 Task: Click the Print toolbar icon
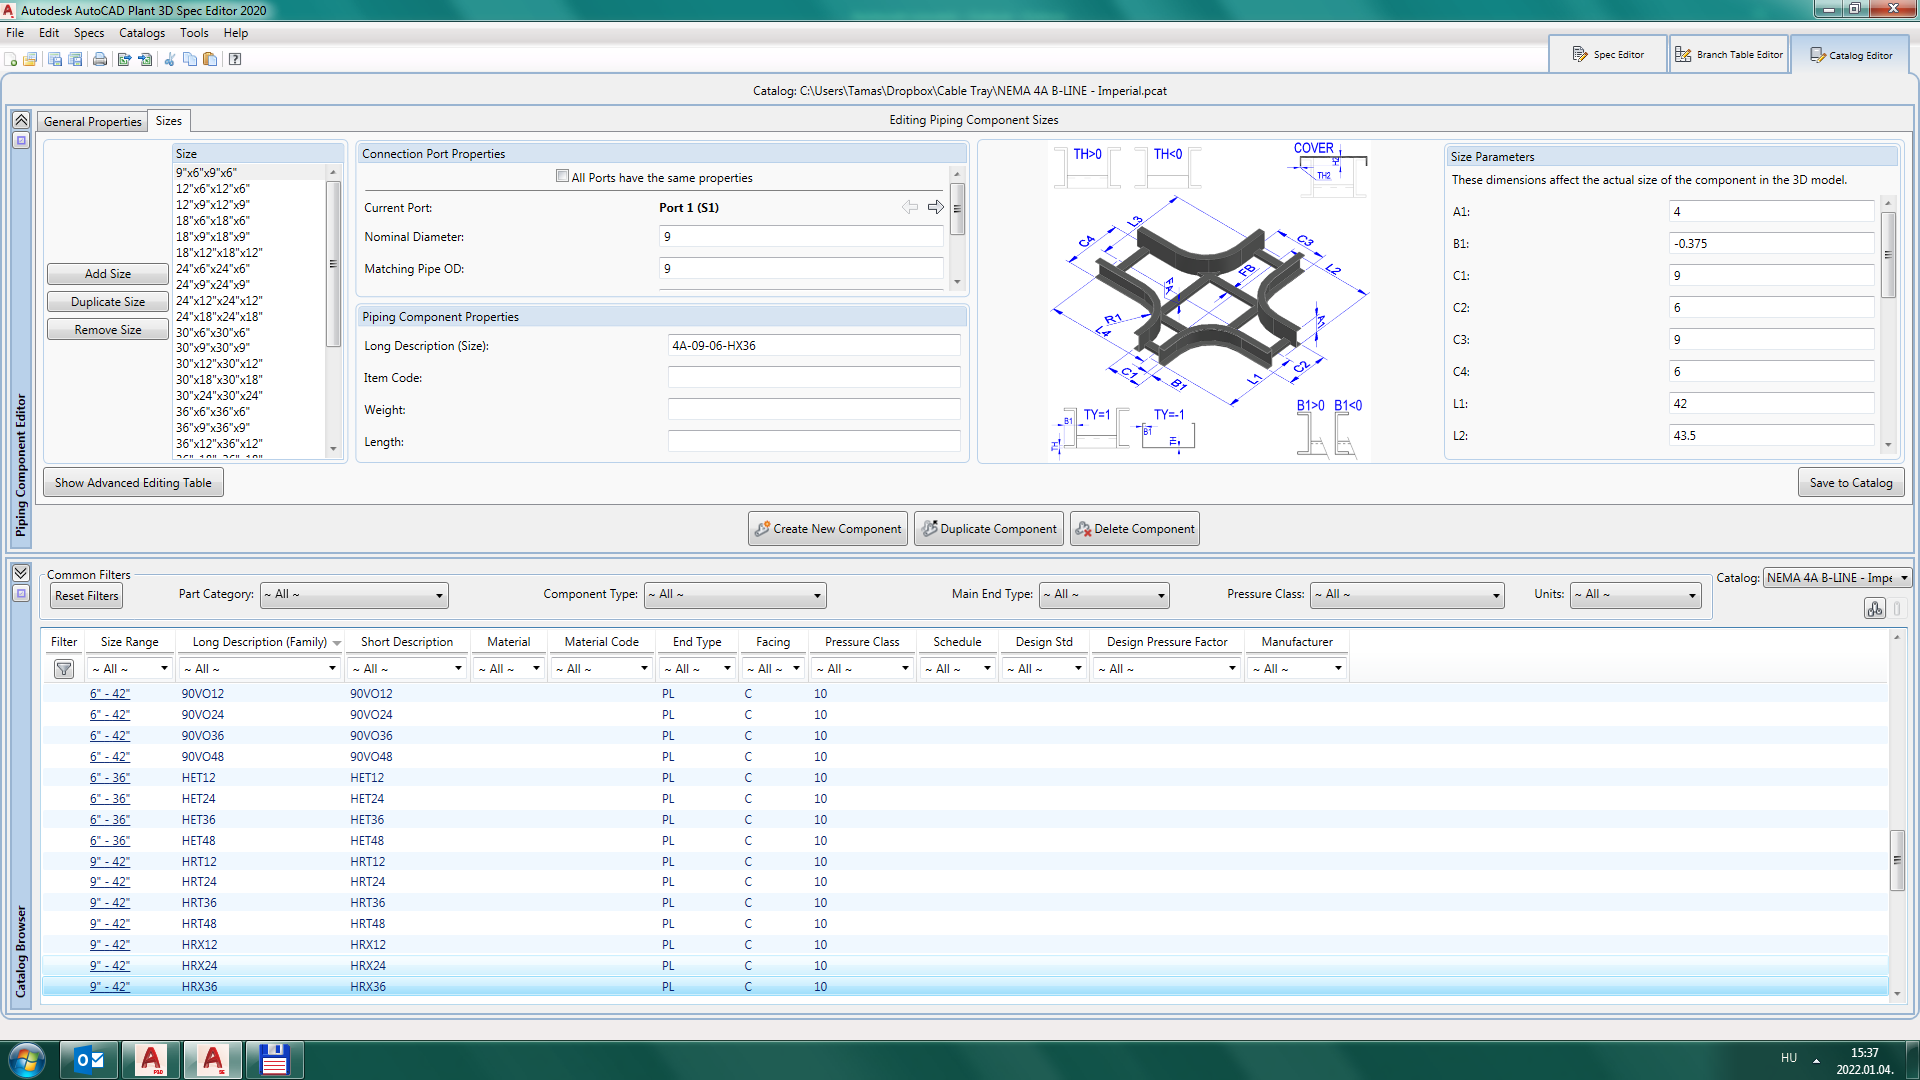100,59
